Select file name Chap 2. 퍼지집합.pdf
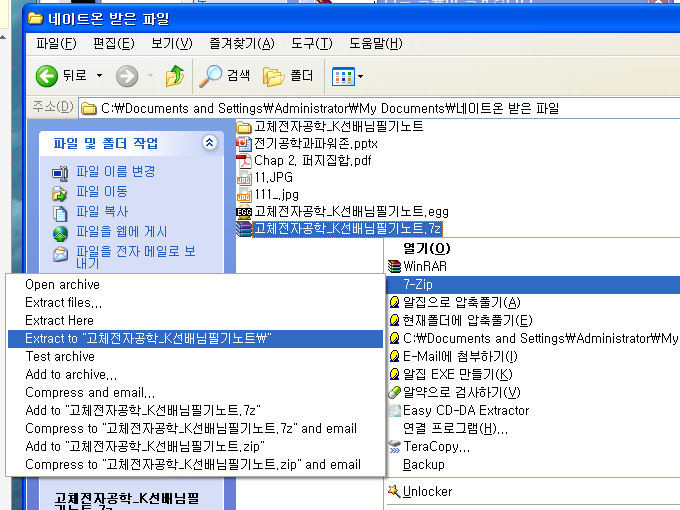 click(x=313, y=160)
